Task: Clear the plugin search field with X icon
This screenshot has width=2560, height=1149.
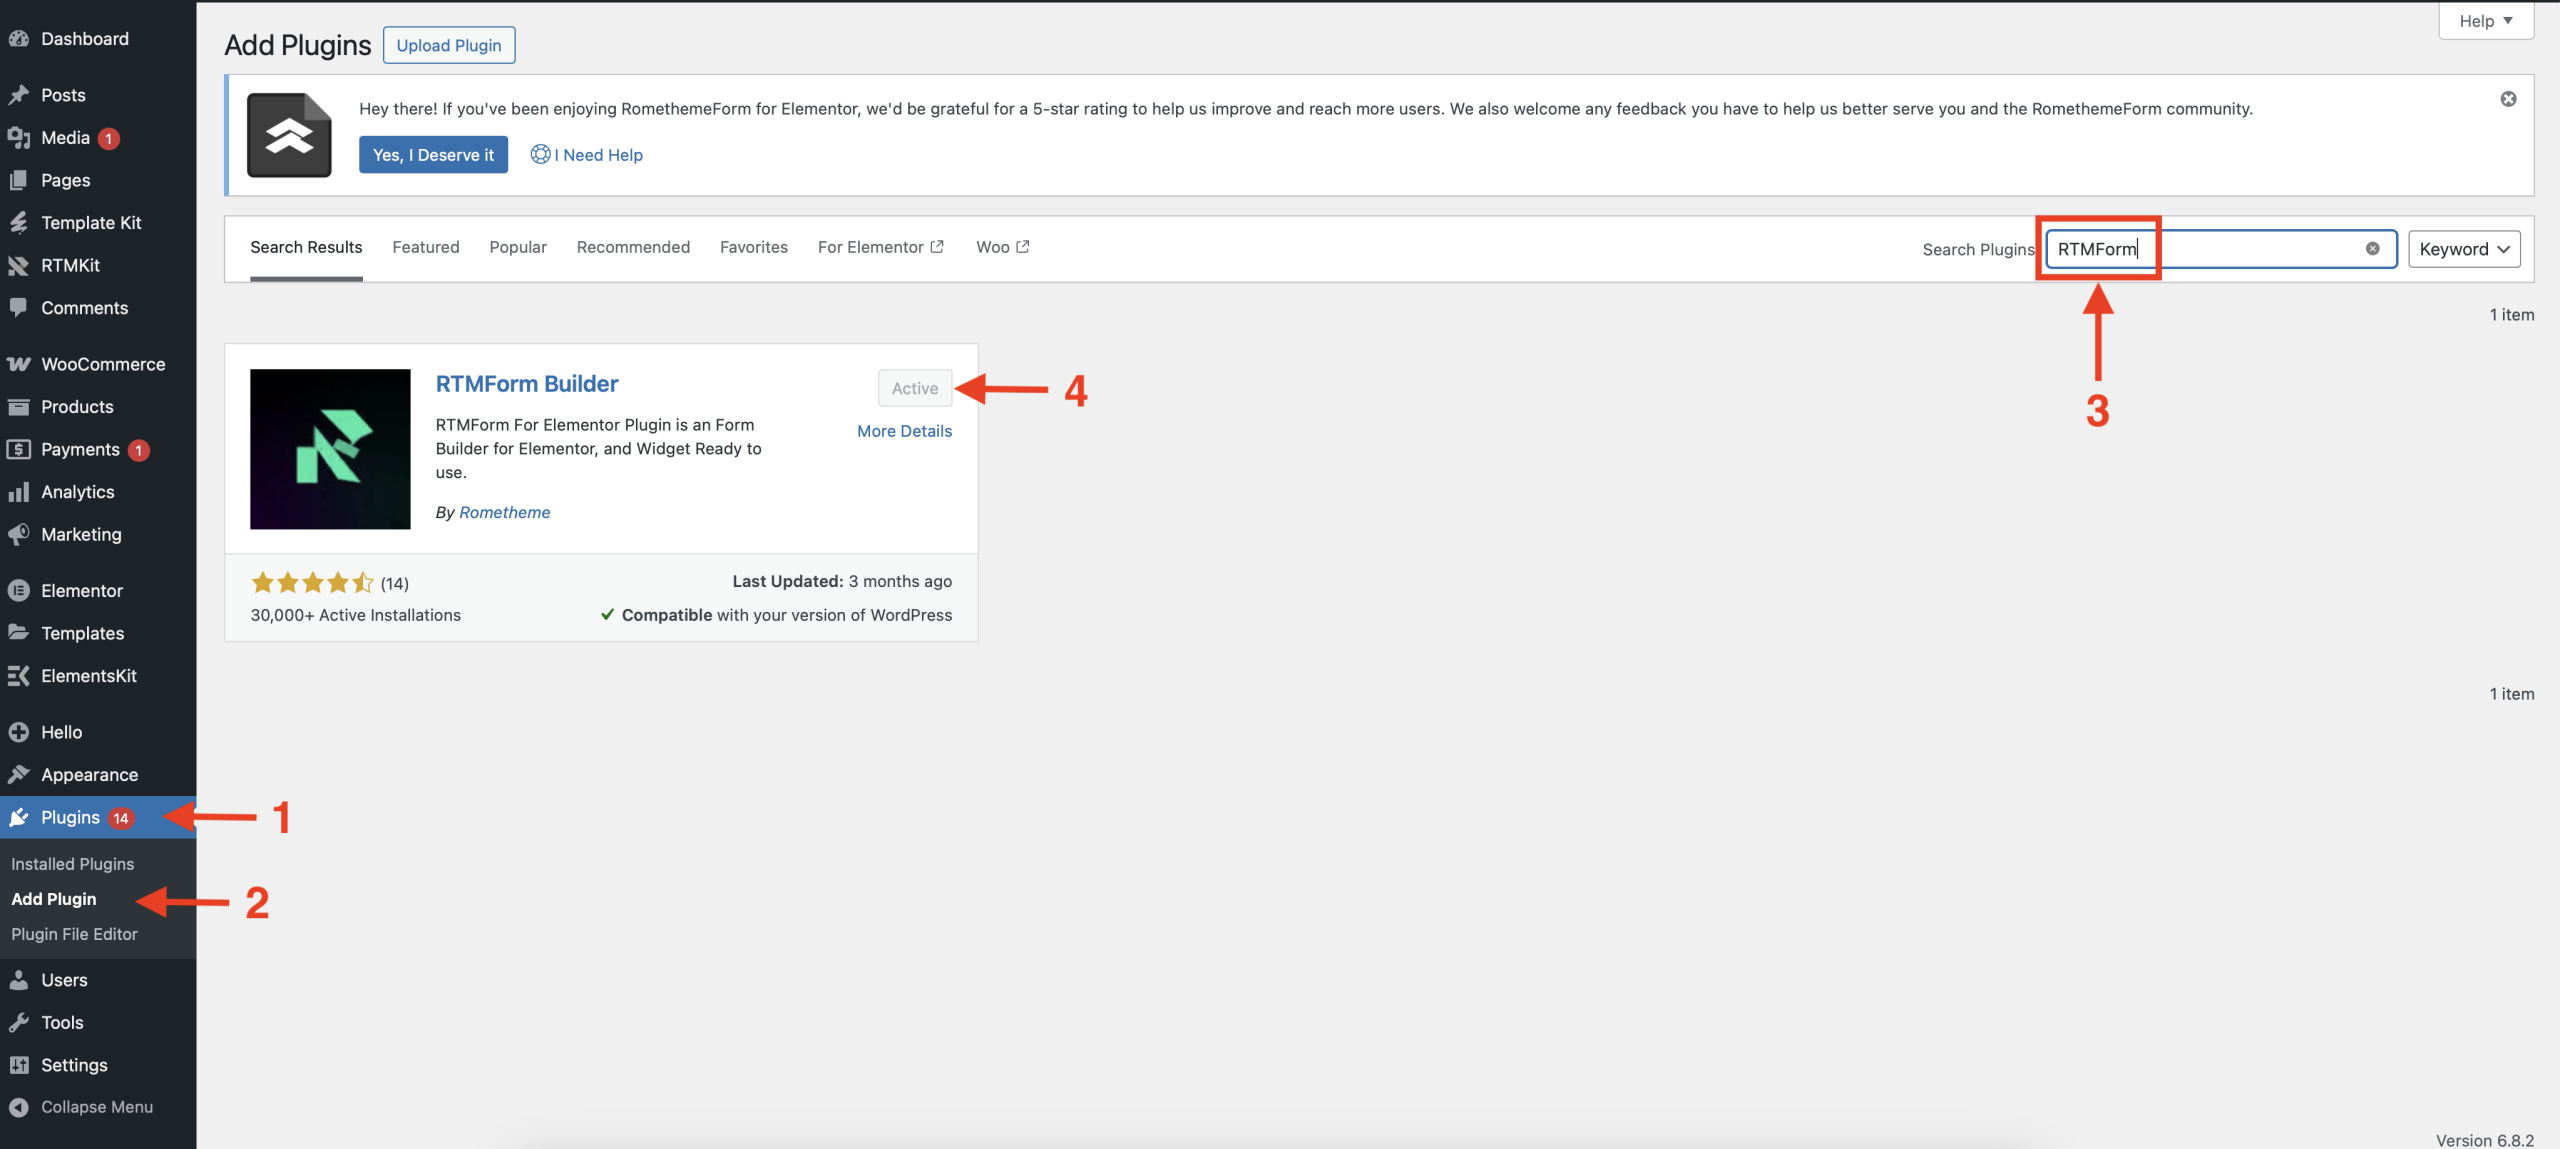Action: click(x=2372, y=249)
